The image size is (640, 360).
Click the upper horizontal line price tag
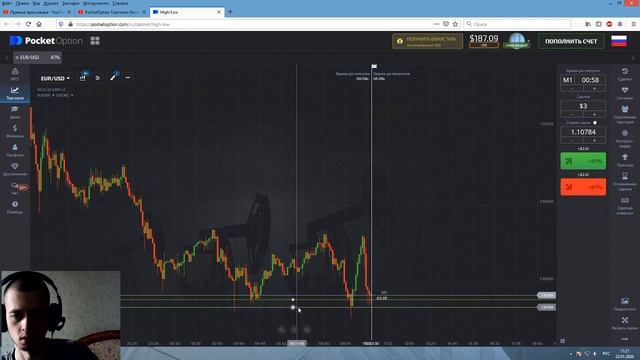coord(547,295)
